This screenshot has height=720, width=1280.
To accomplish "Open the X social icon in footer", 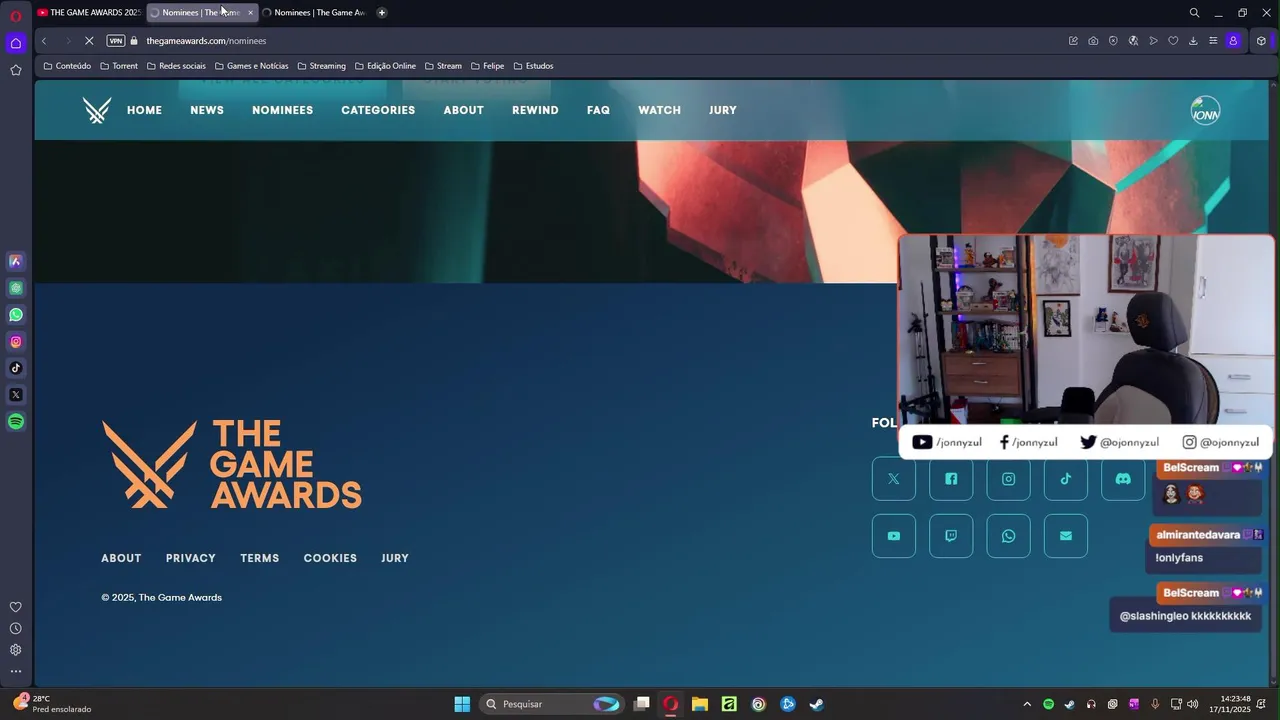I will click(893, 479).
